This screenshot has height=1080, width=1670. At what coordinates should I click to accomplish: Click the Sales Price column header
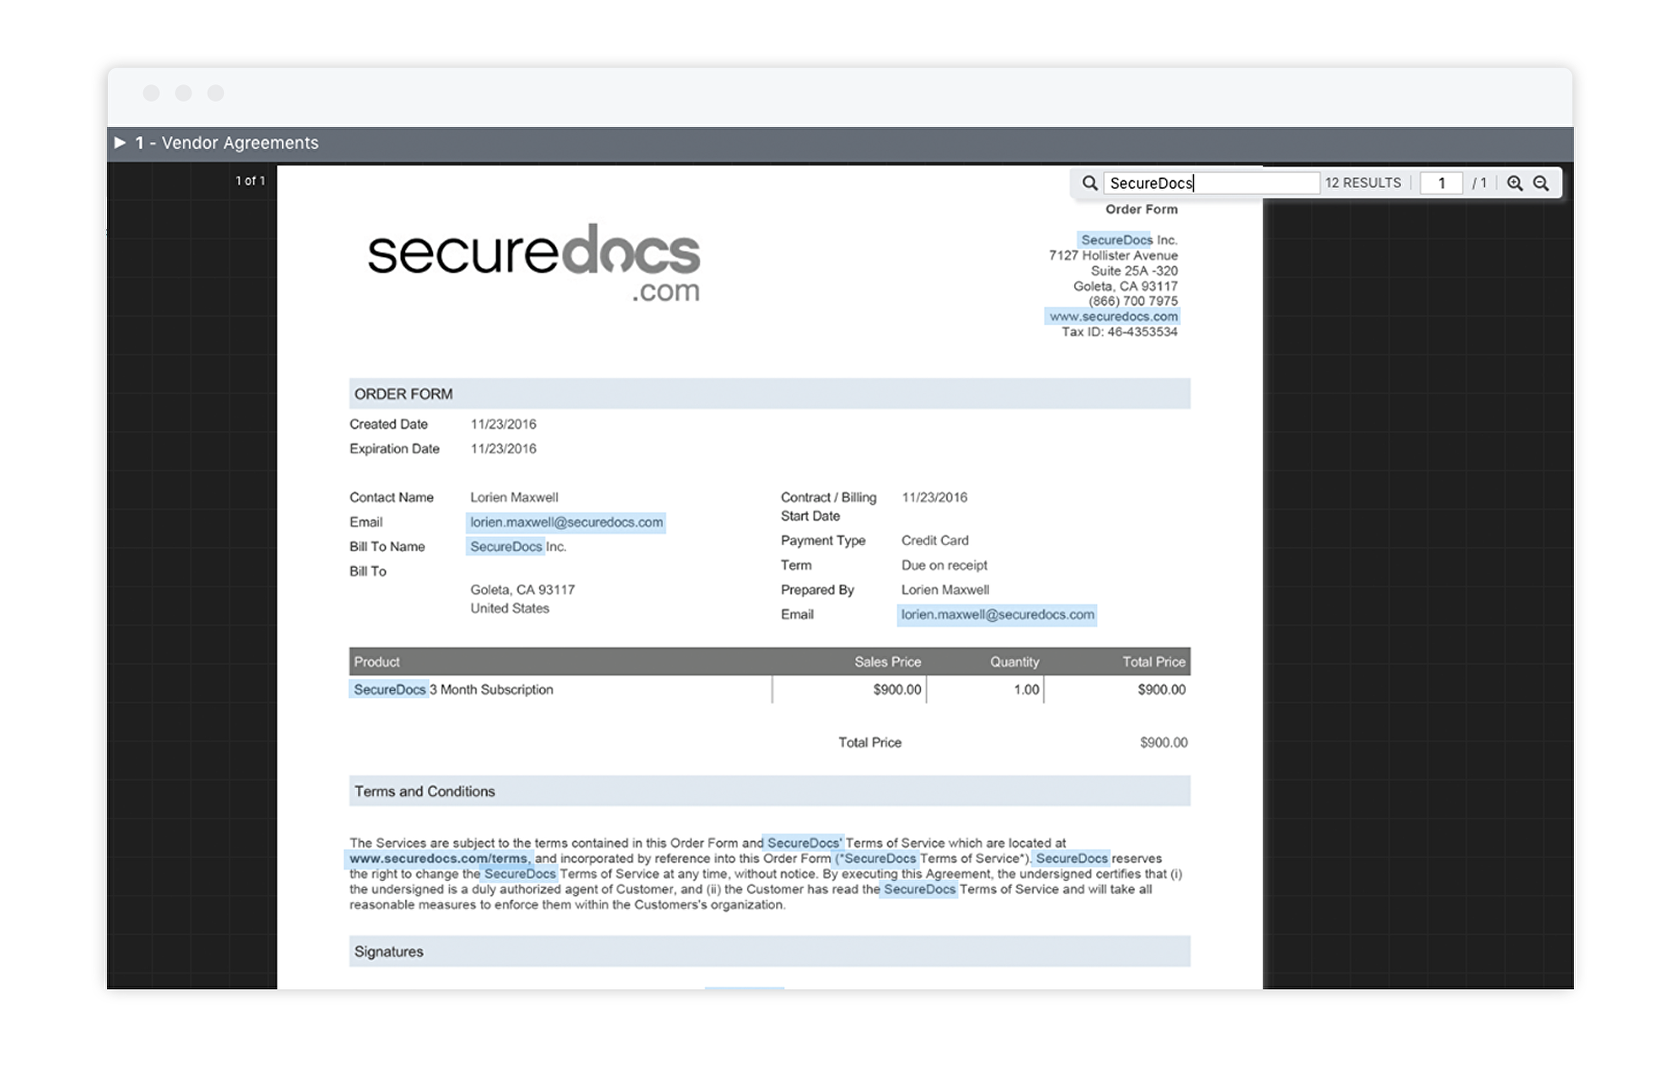pos(887,662)
